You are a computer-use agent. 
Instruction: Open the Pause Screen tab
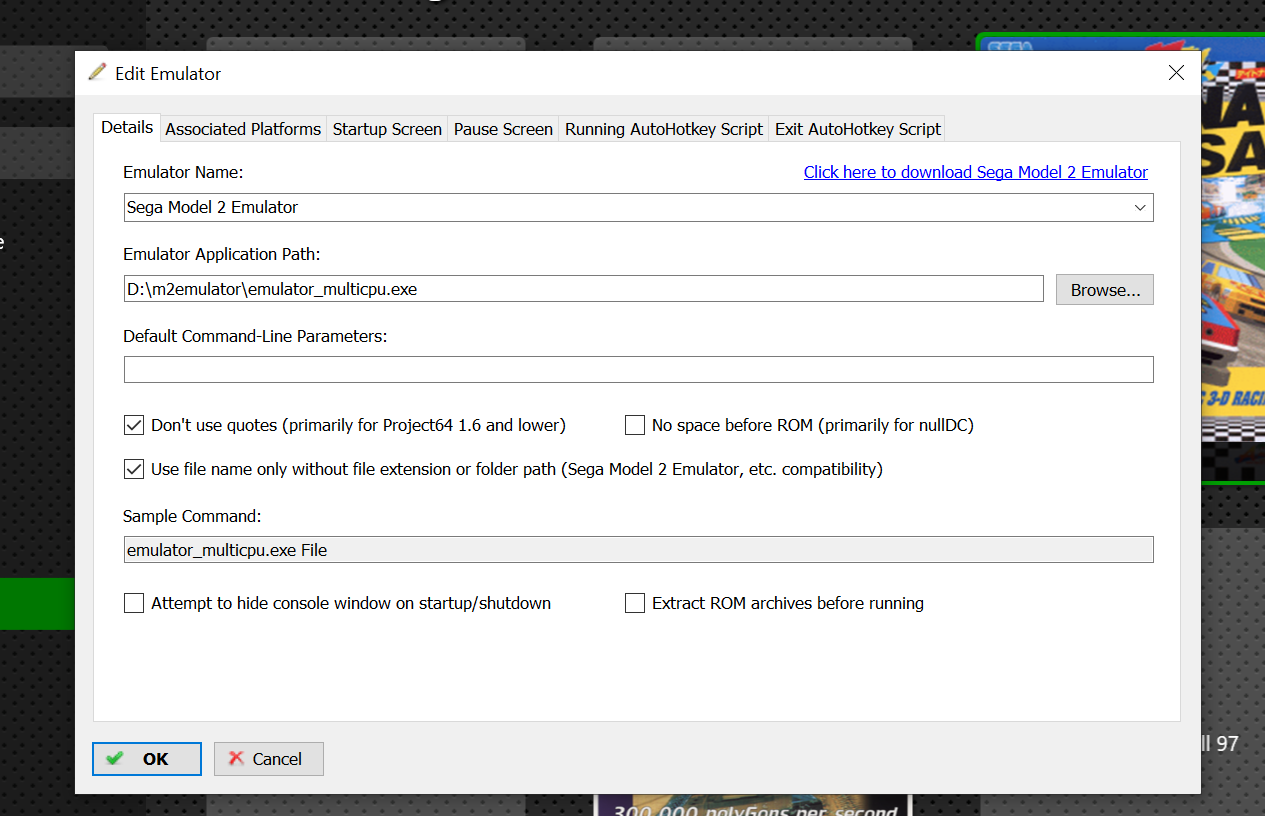click(503, 129)
